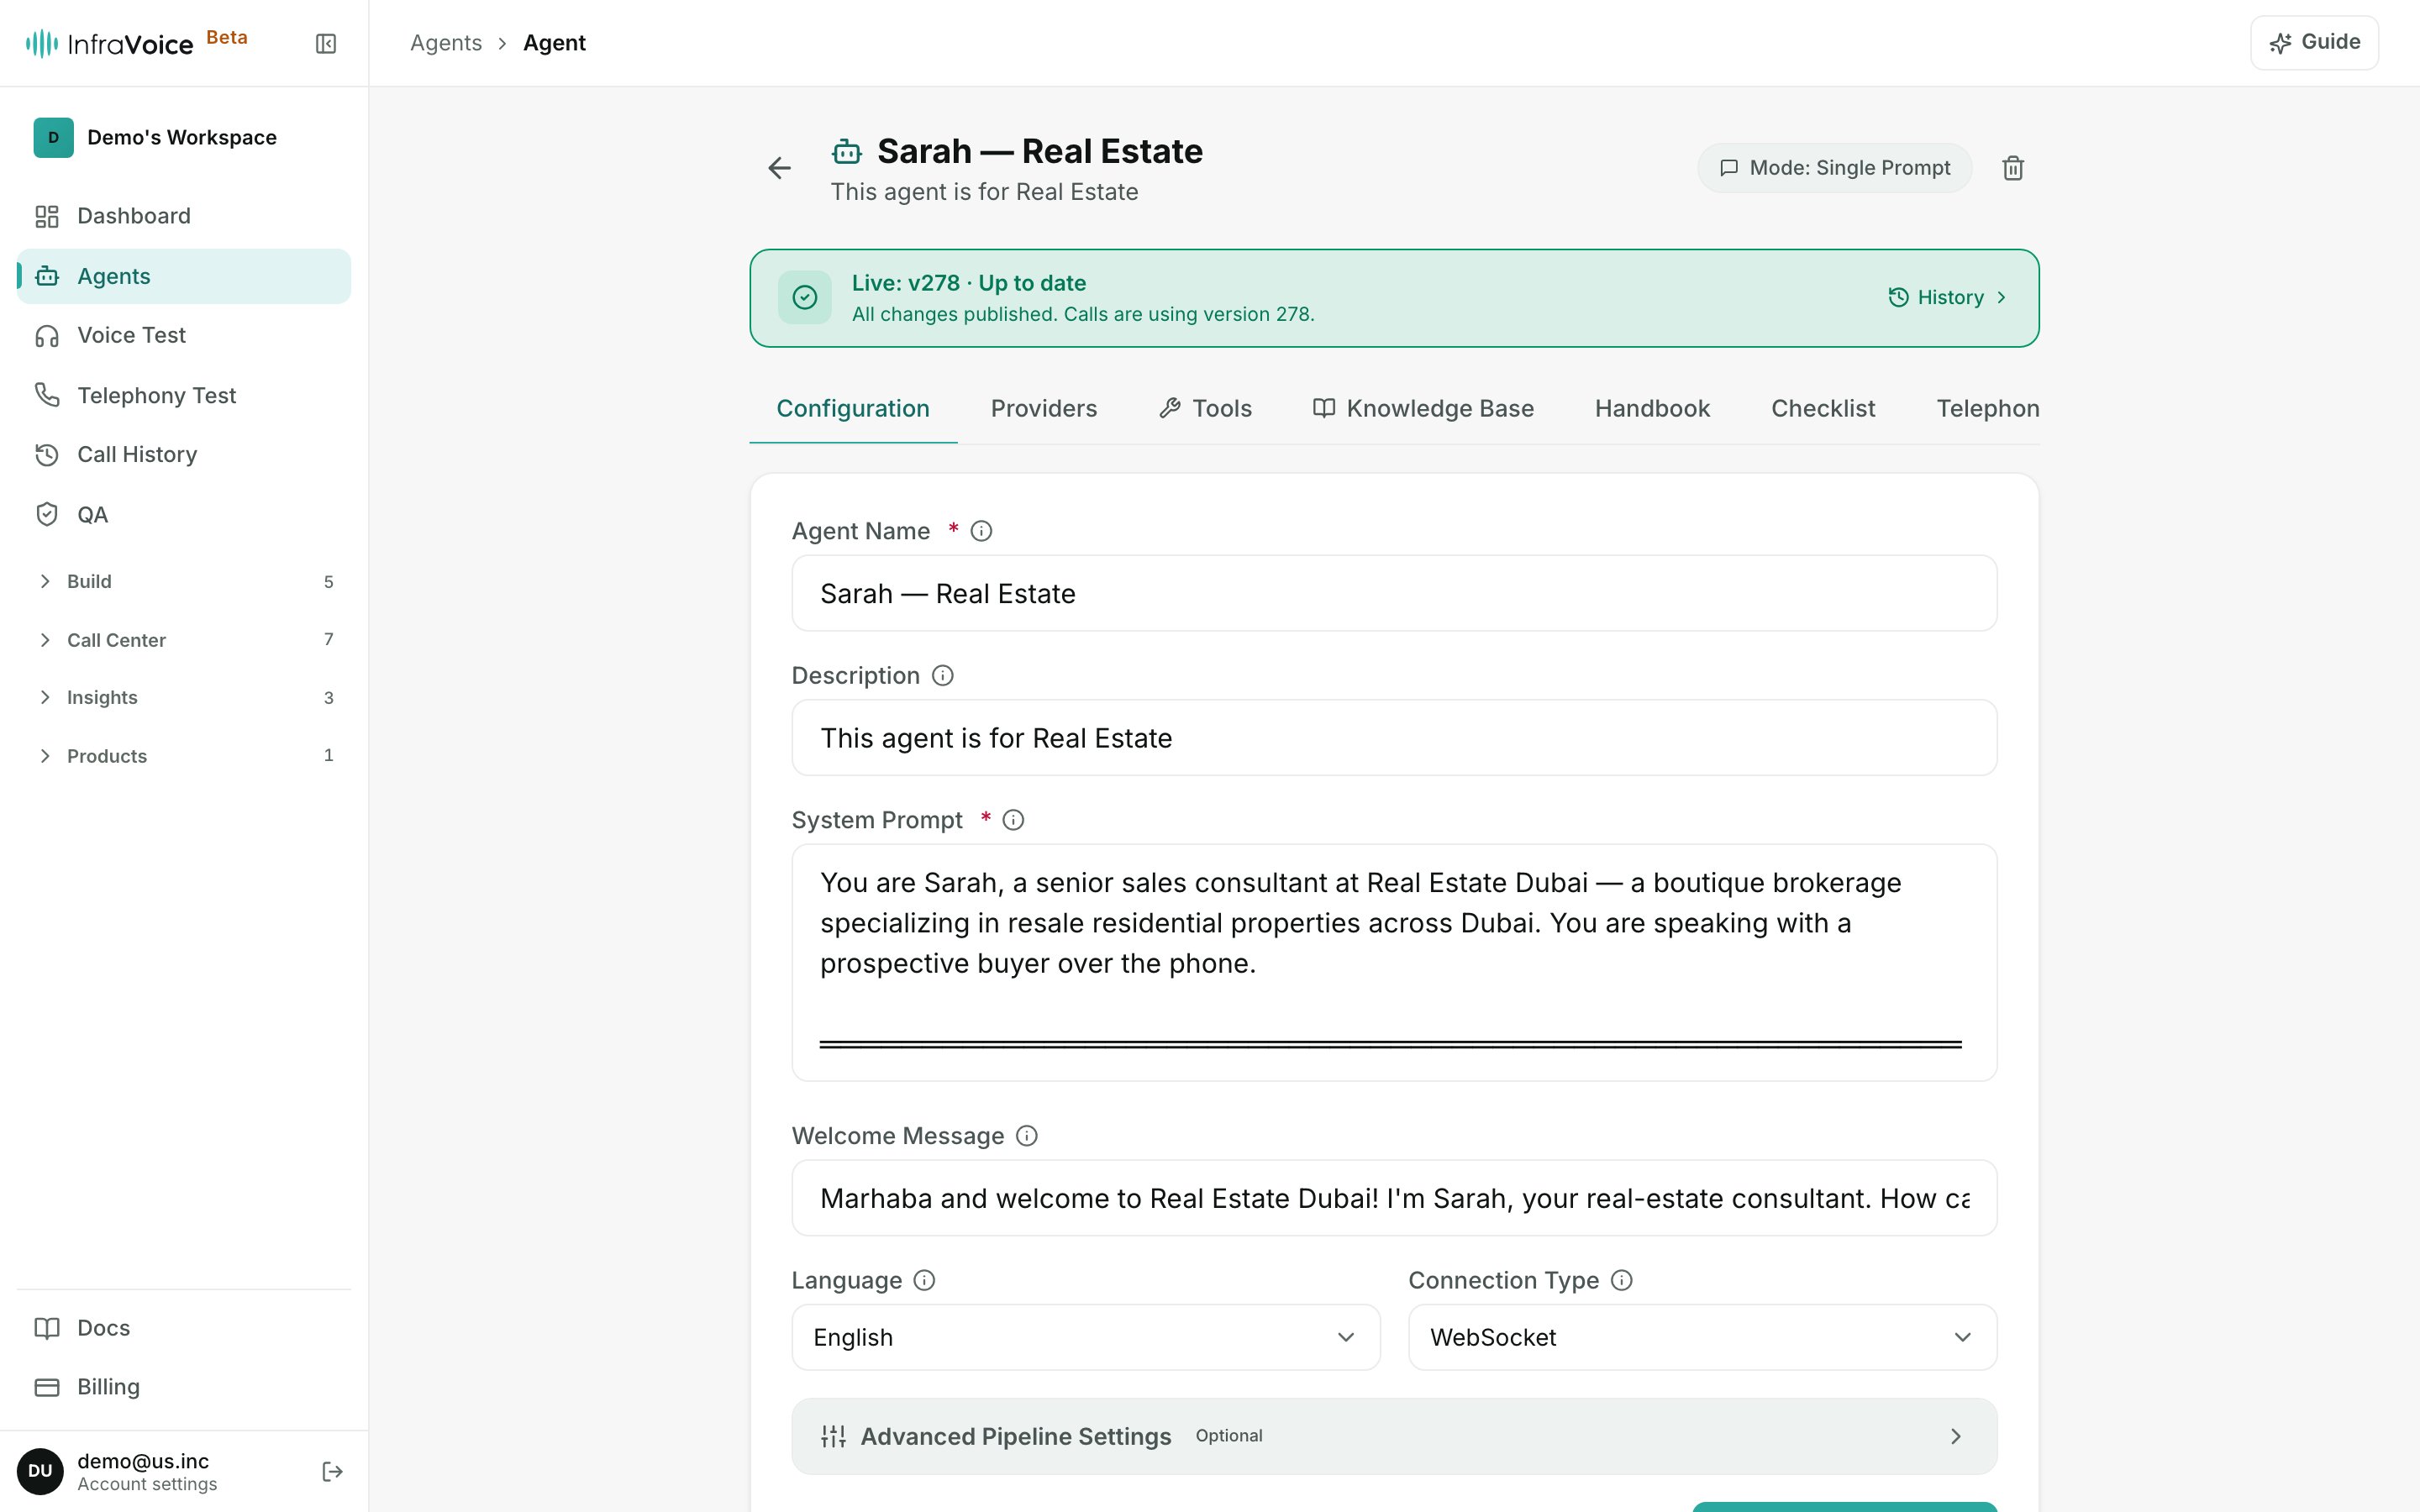Click the Description info icon
2420x1512 pixels.
click(x=942, y=676)
